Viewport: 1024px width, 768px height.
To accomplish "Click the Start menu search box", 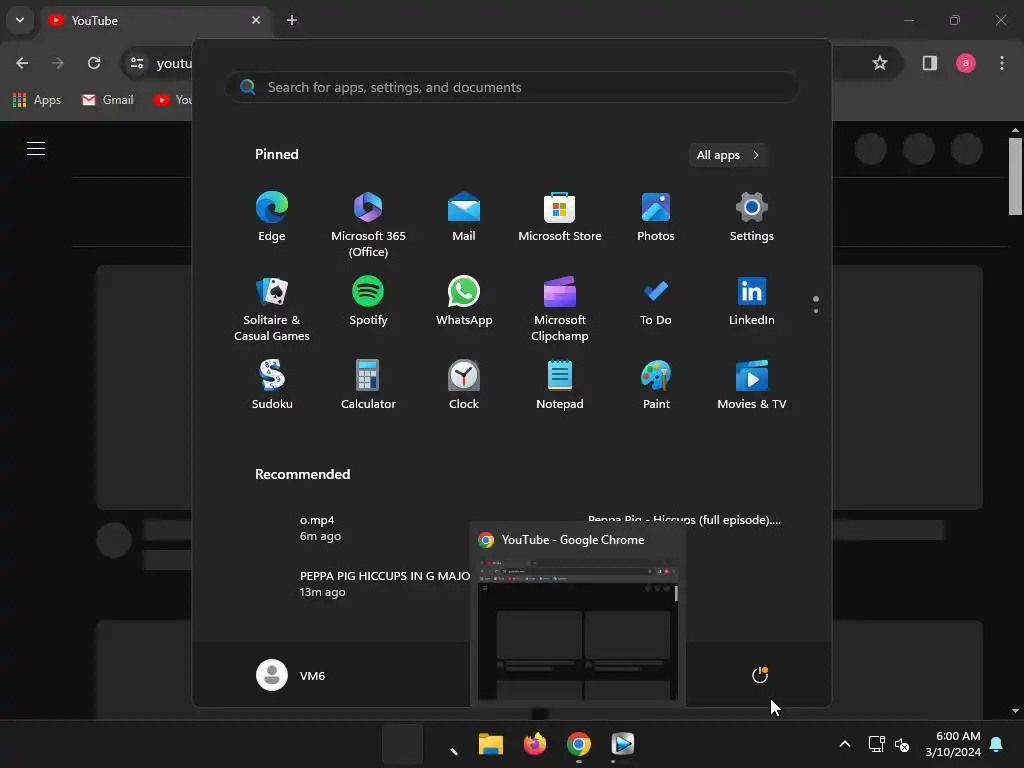I will tap(511, 87).
